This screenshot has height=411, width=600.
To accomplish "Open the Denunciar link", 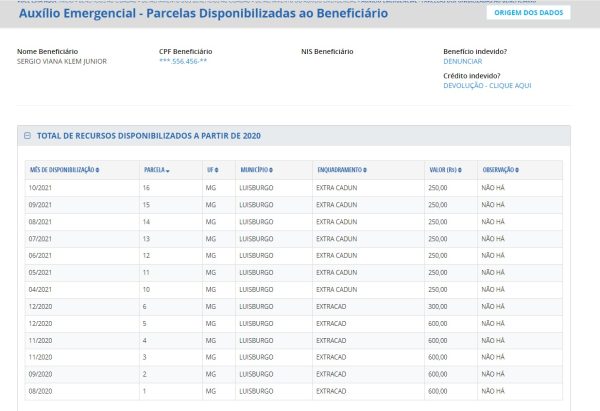I will pos(462,61).
